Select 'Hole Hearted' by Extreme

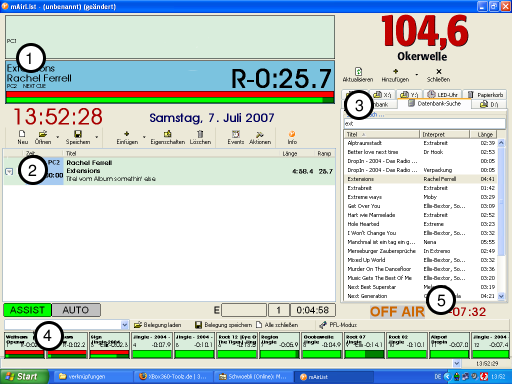click(421, 224)
